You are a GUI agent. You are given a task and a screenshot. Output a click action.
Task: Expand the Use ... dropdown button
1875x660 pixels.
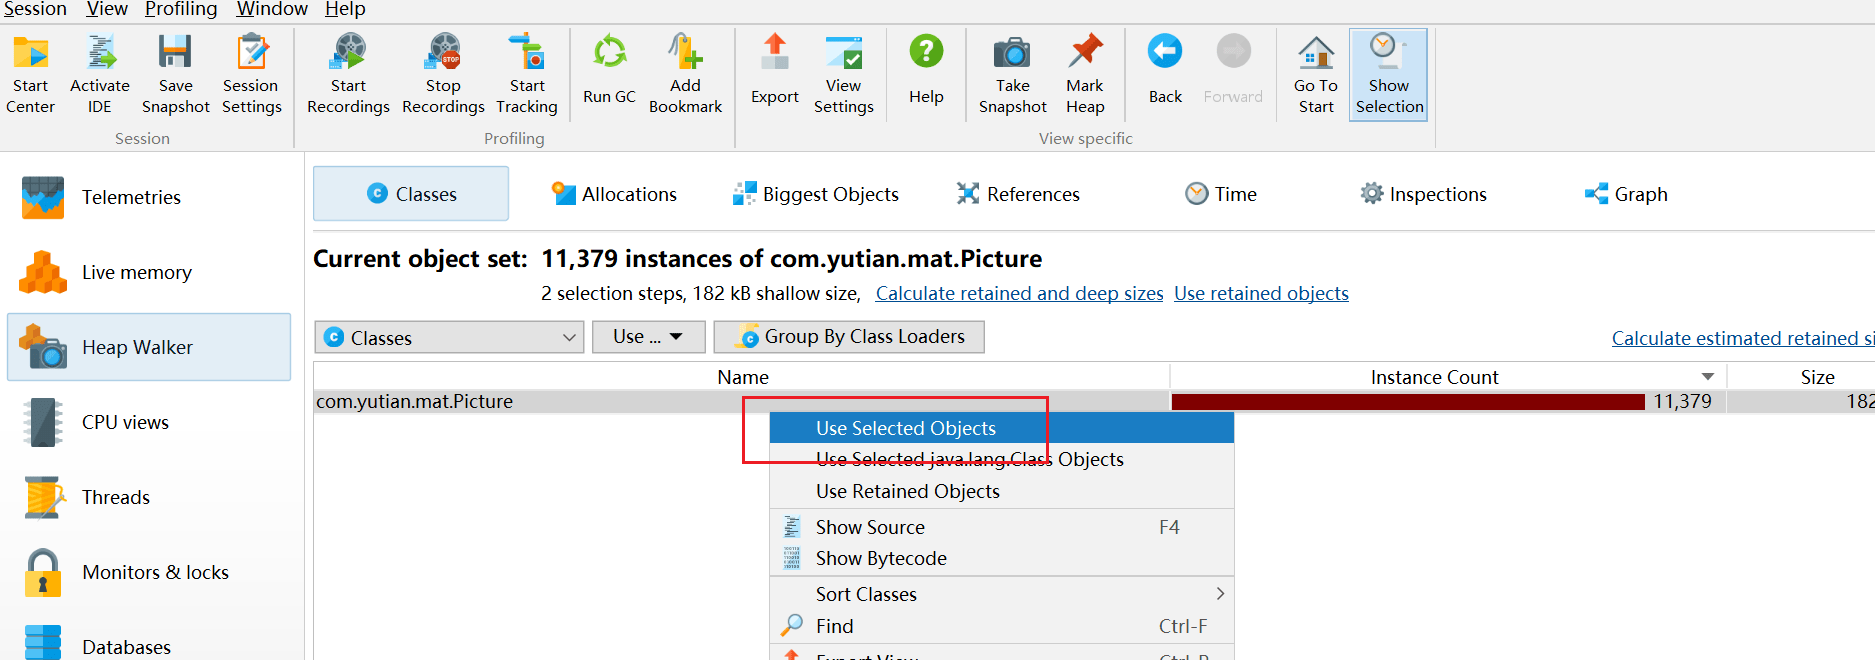[649, 337]
